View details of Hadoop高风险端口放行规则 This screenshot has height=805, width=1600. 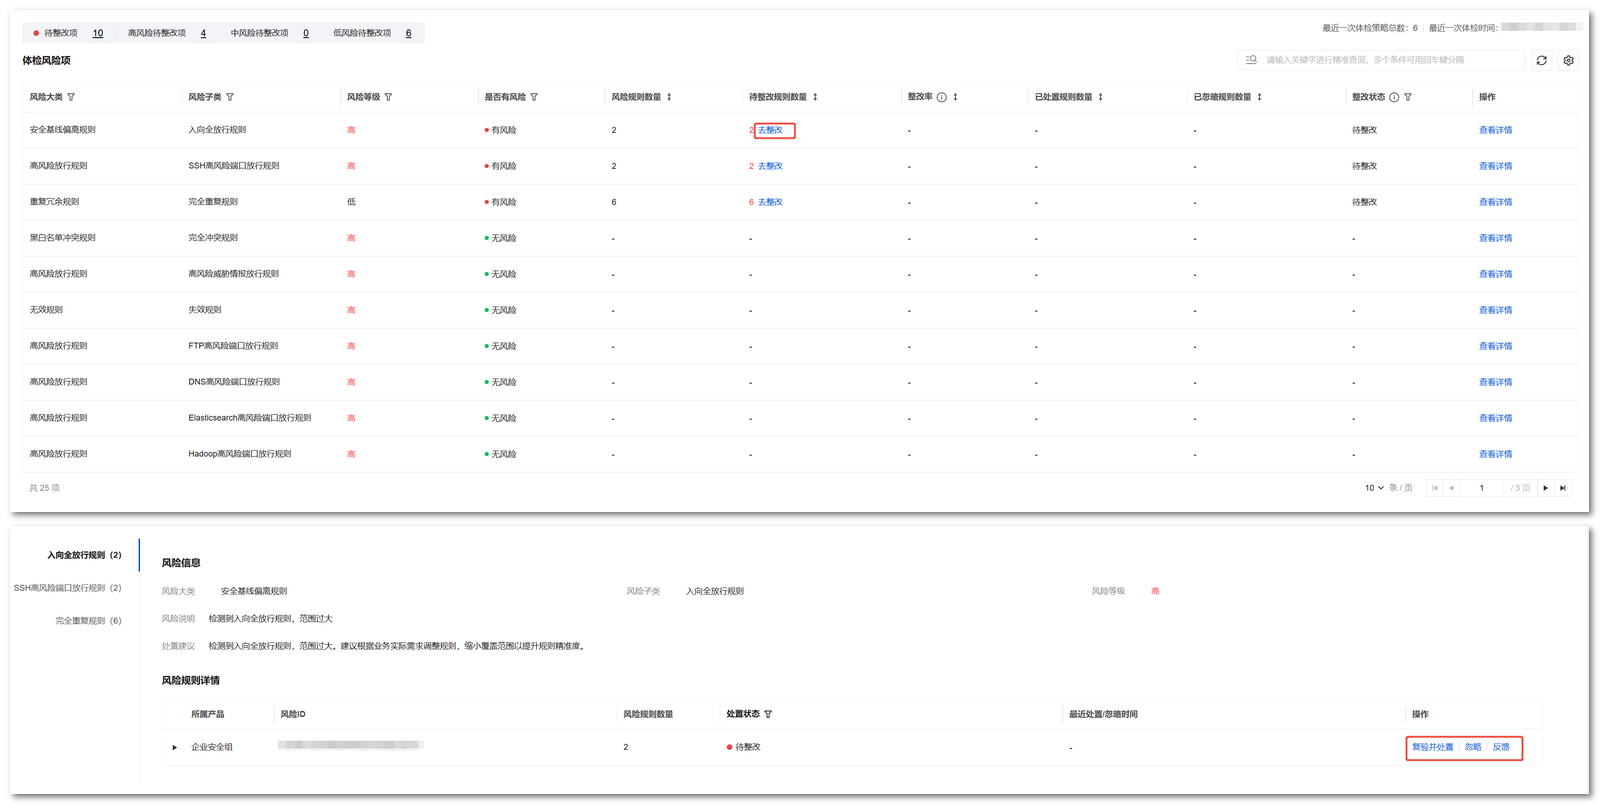1496,454
